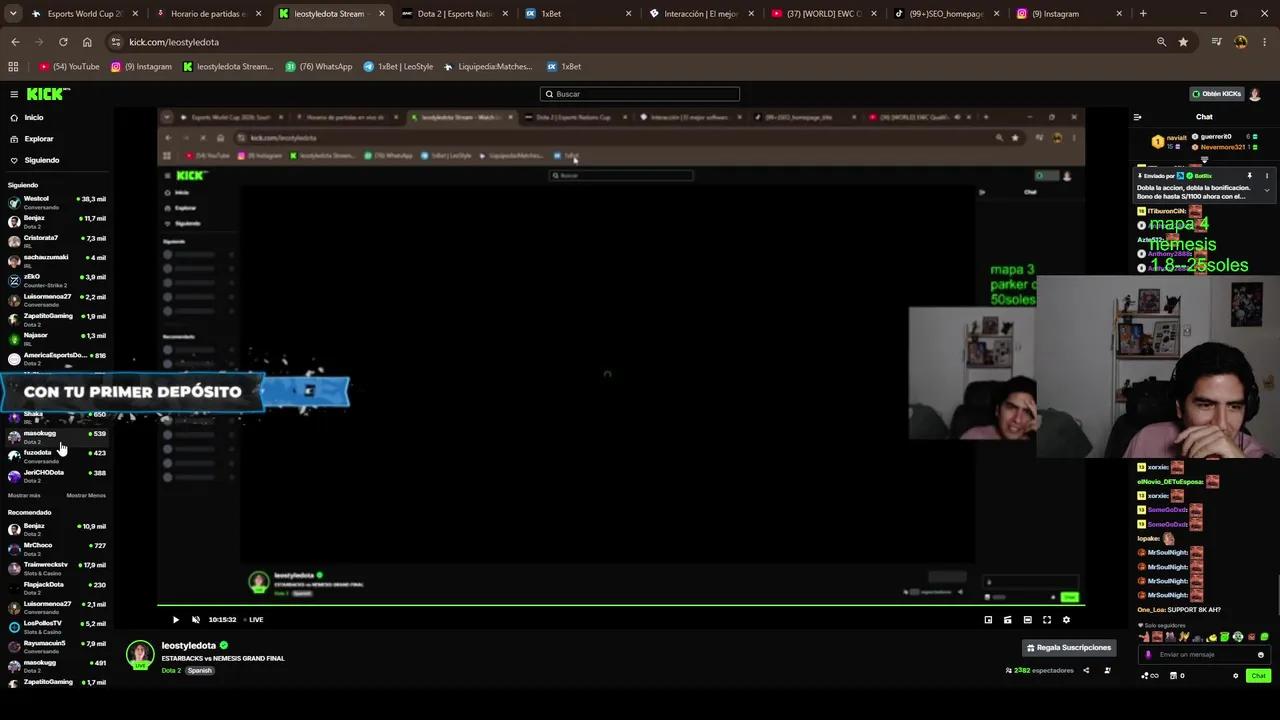The width and height of the screenshot is (1280, 720).
Task: Play the live stream video
Action: tap(176, 620)
